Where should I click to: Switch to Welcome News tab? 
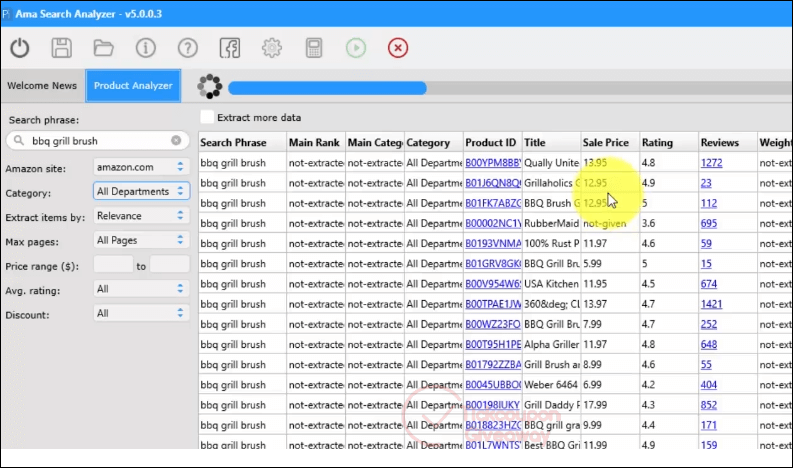pos(42,86)
